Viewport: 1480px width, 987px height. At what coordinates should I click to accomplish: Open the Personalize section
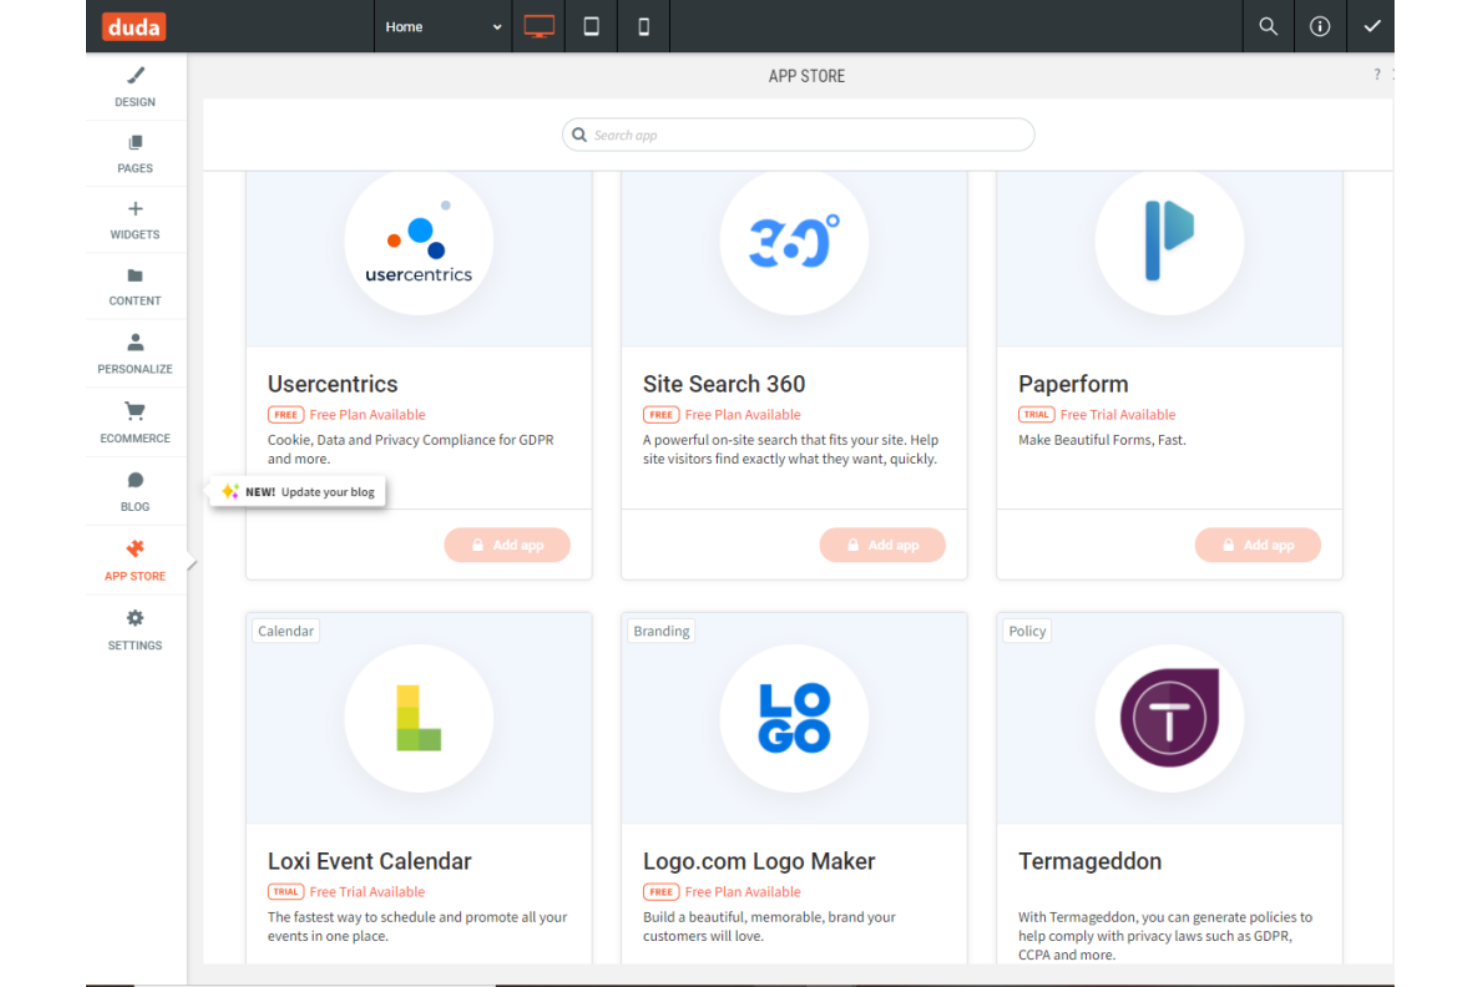pyautogui.click(x=134, y=353)
